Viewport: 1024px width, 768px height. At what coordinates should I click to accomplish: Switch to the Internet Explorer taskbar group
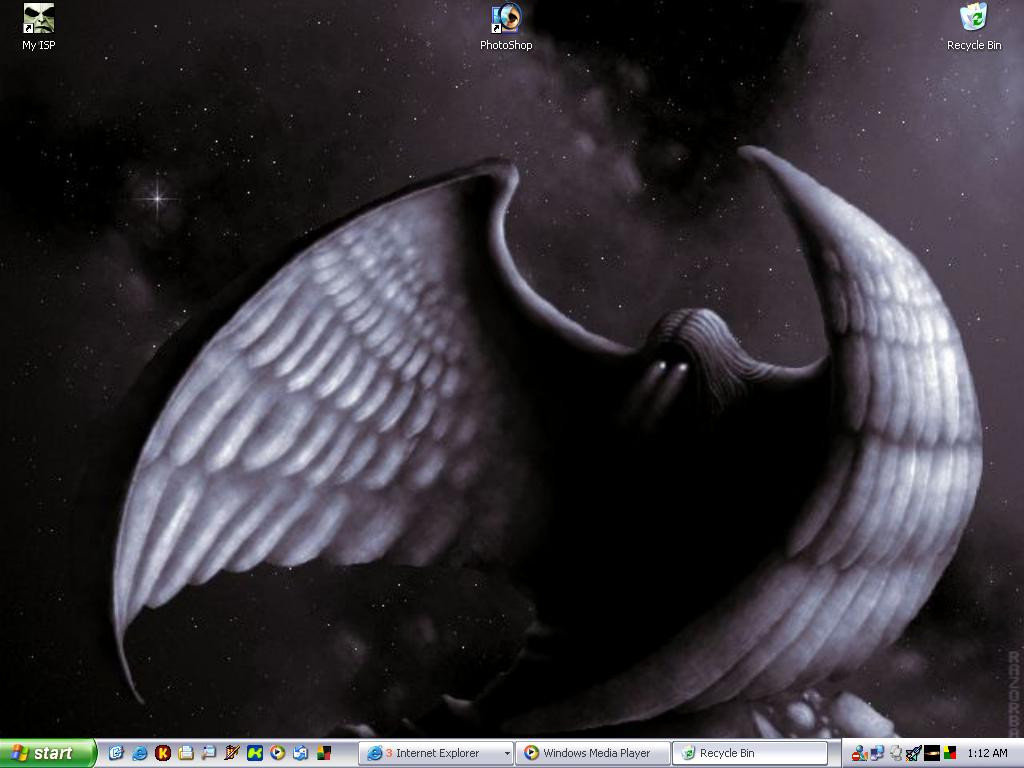[x=436, y=753]
